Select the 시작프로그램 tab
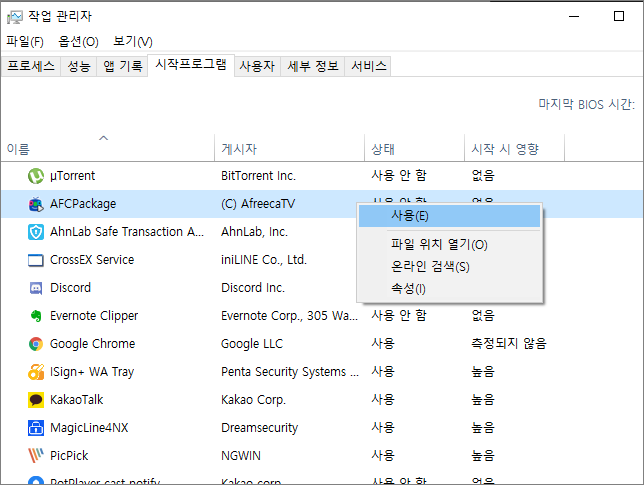The width and height of the screenshot is (644, 485). coord(191,65)
